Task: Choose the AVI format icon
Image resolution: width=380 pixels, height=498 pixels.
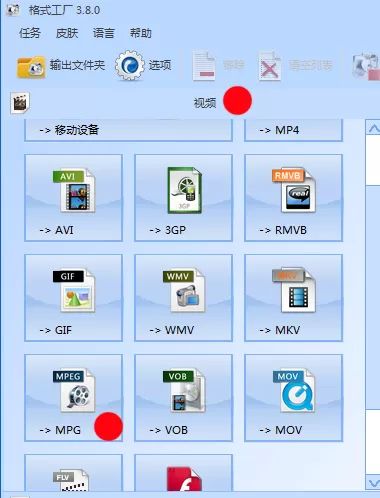Action: [74, 191]
